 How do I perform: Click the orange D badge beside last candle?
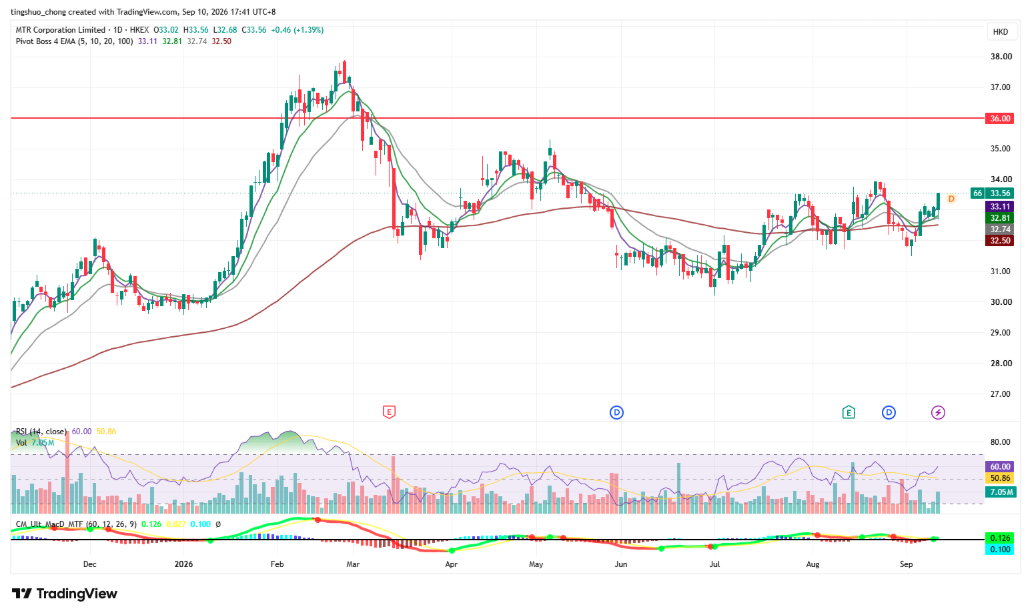pos(951,198)
